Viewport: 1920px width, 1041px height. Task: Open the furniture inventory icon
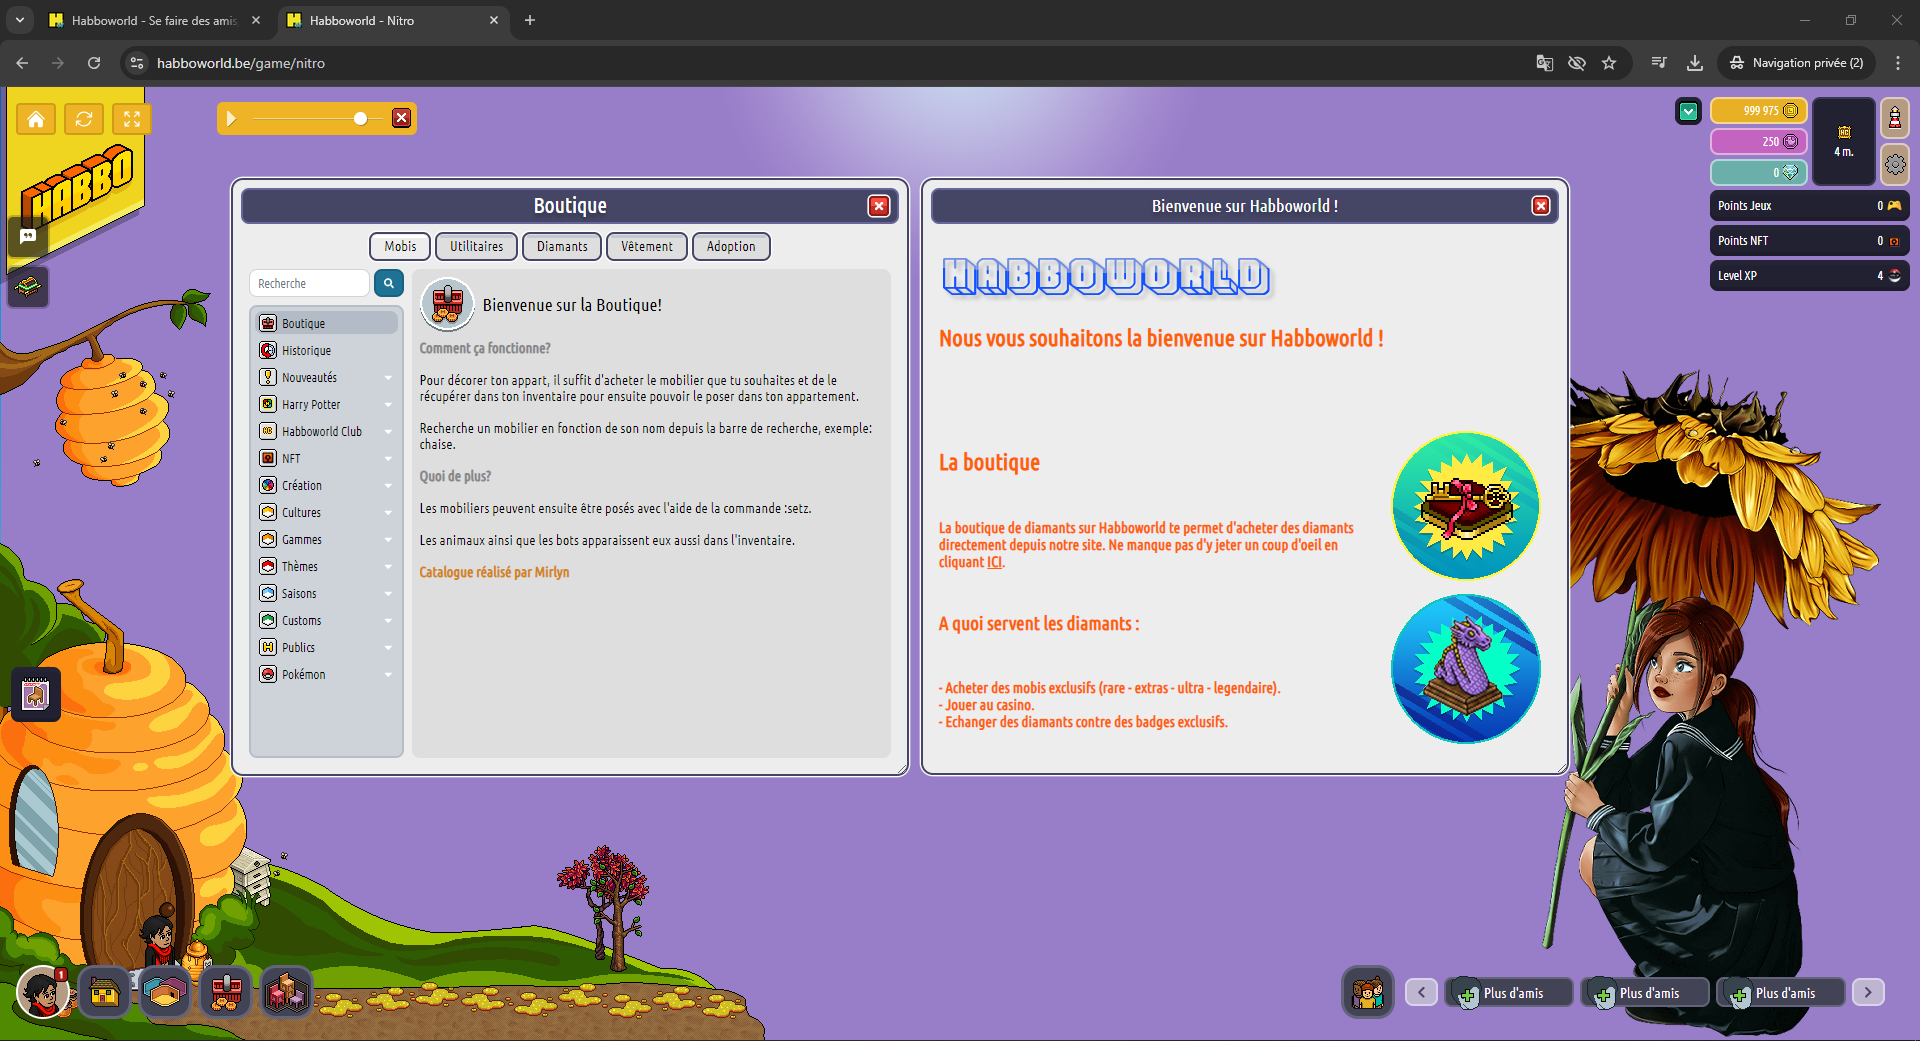click(286, 993)
